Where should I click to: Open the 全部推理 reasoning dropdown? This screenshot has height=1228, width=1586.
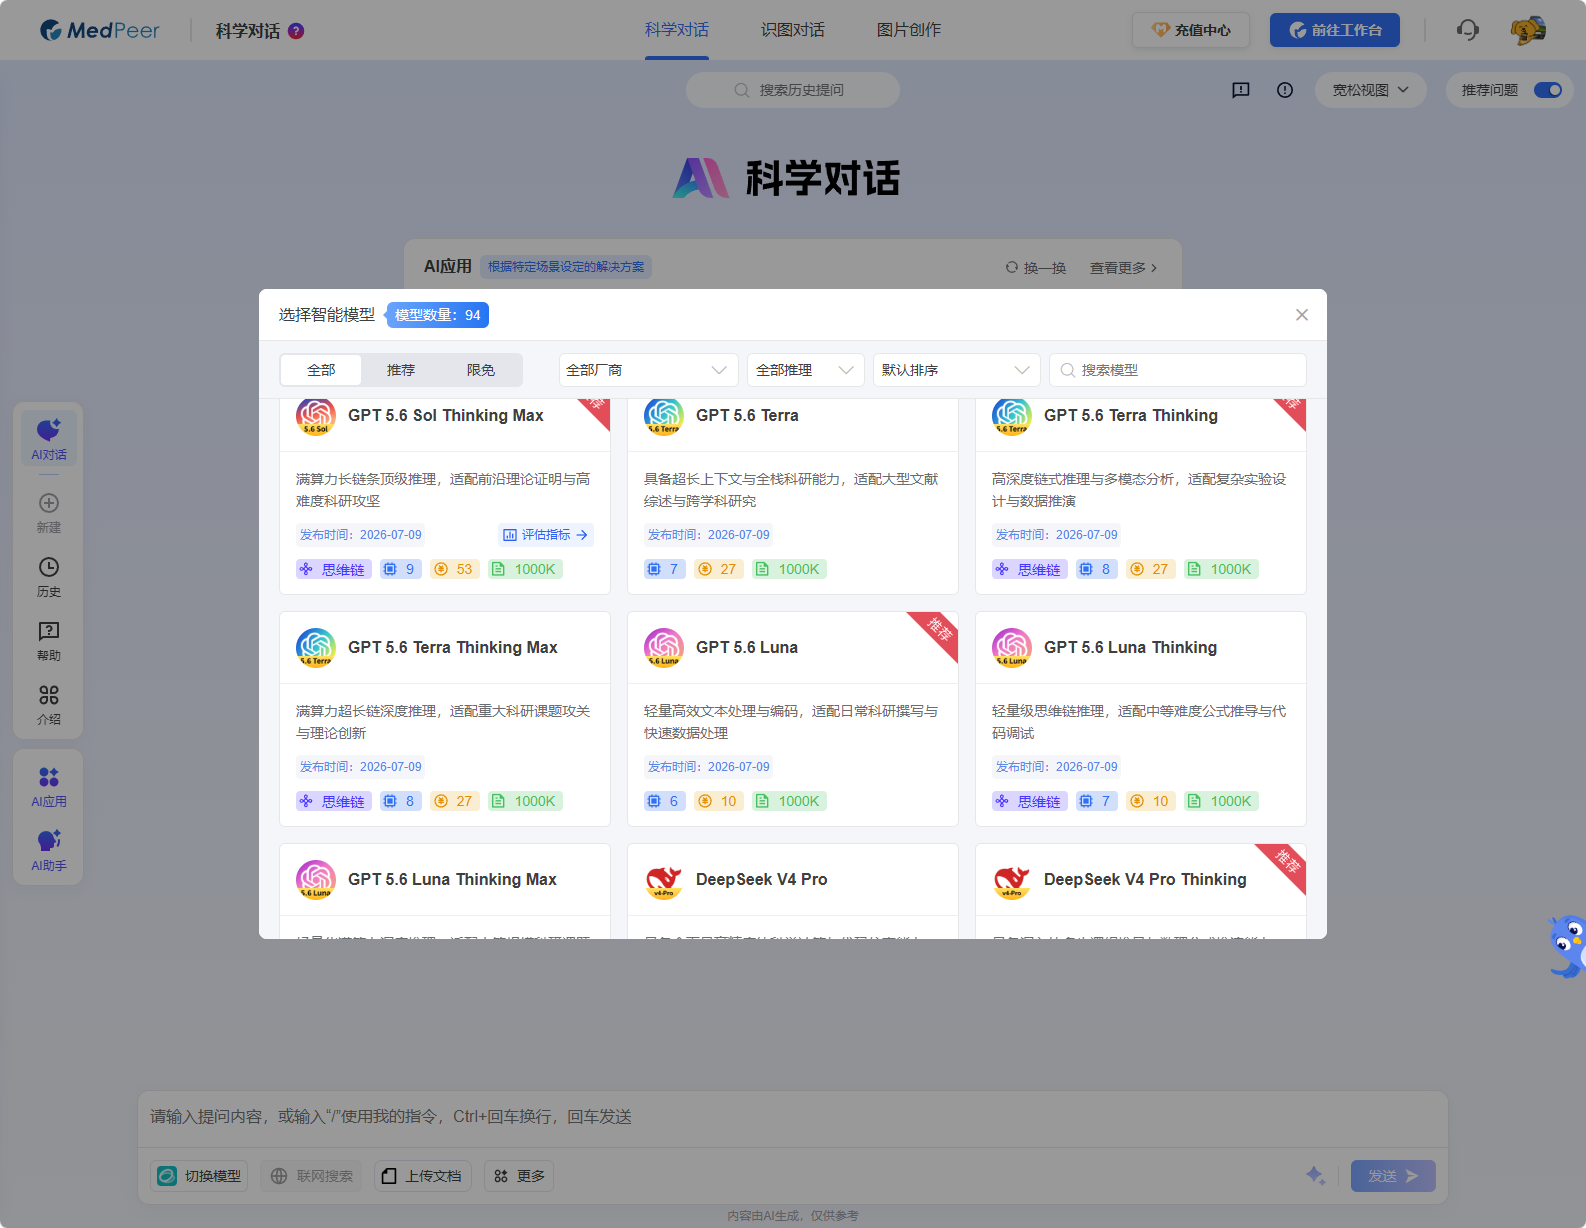click(806, 370)
